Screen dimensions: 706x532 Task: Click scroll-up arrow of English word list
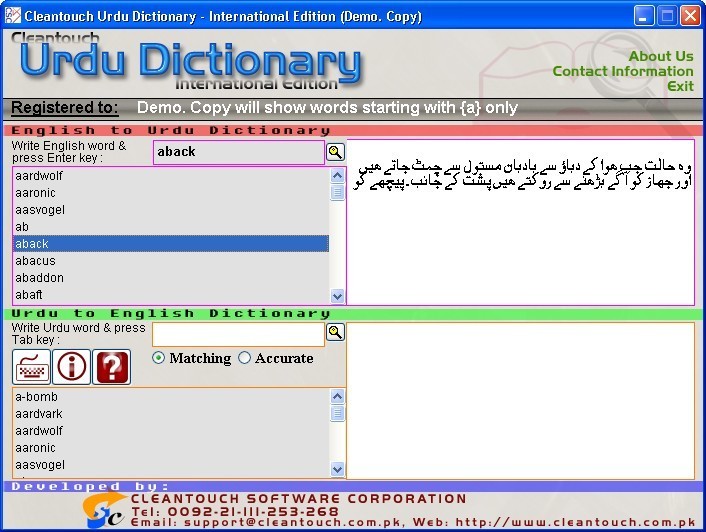point(337,175)
